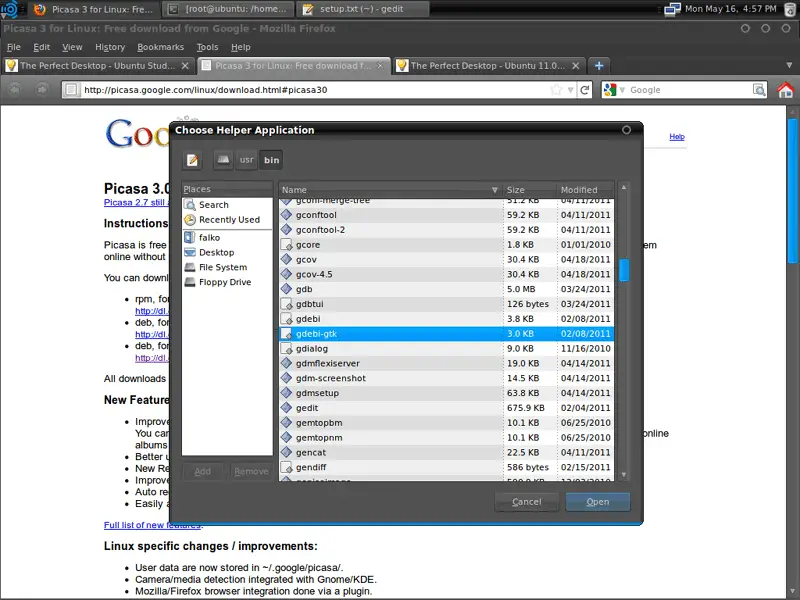Click the gdialog file icon
Image resolution: width=800 pixels, height=600 pixels.
point(287,348)
